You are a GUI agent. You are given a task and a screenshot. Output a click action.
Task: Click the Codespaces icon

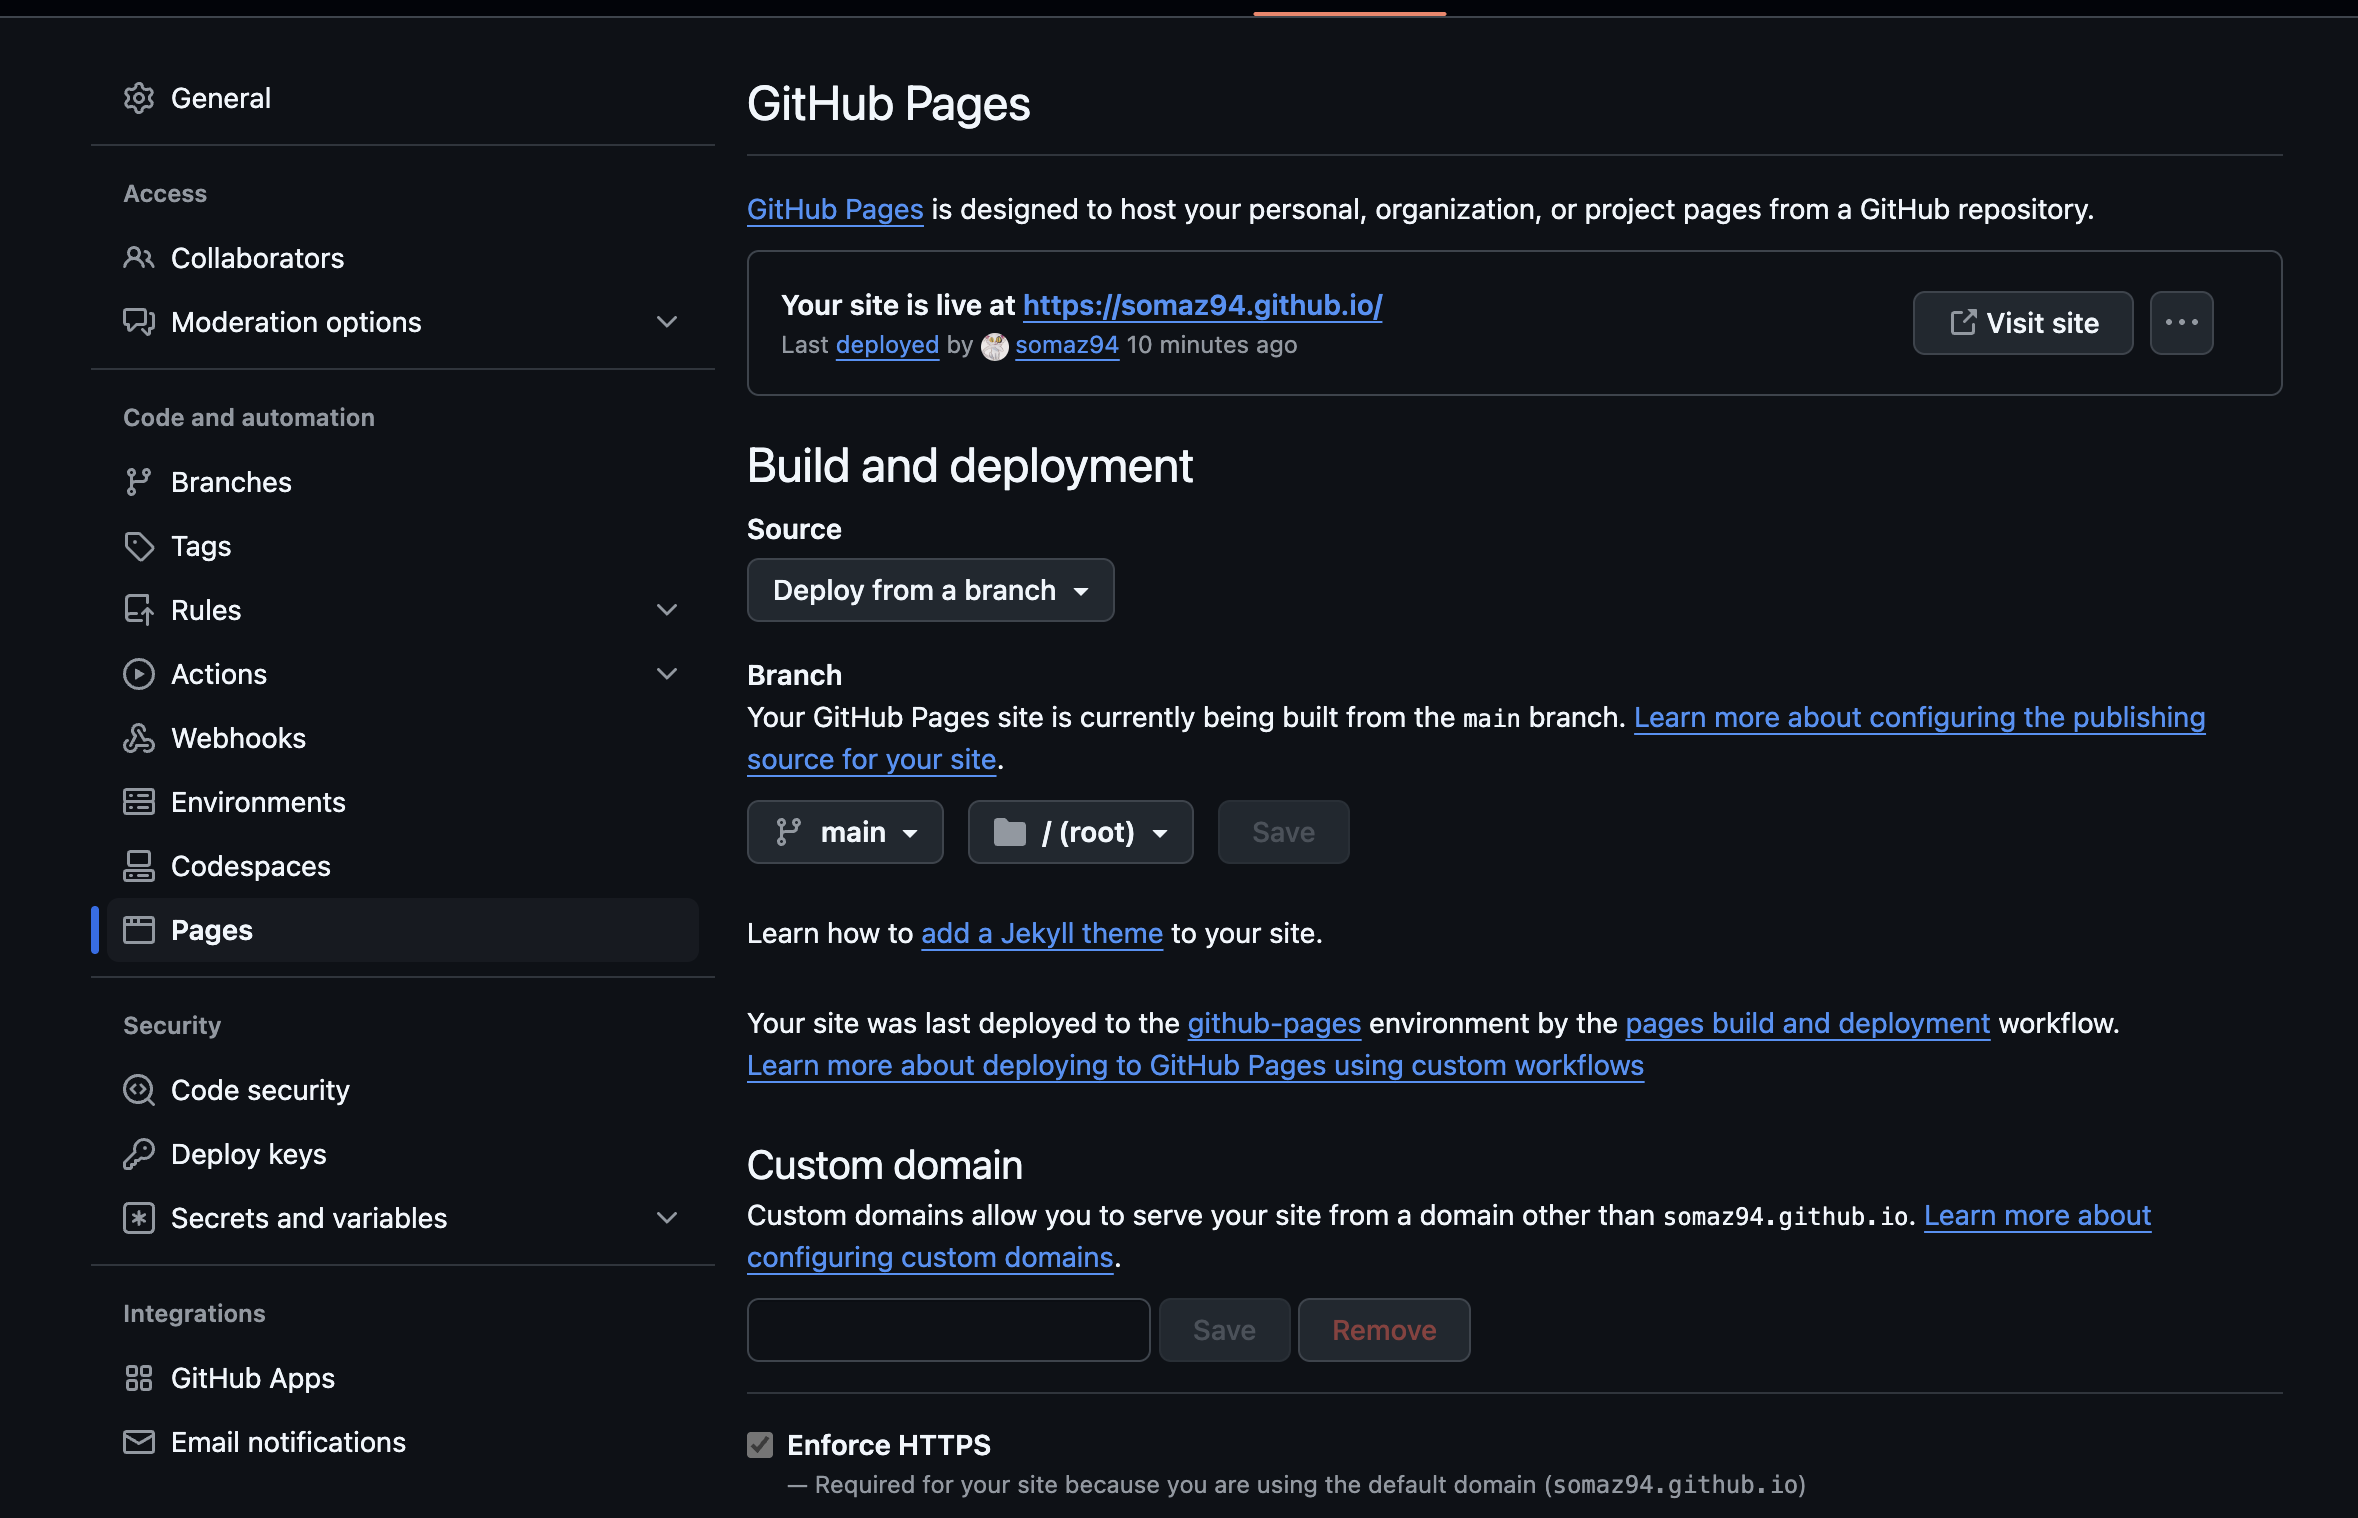tap(139, 866)
